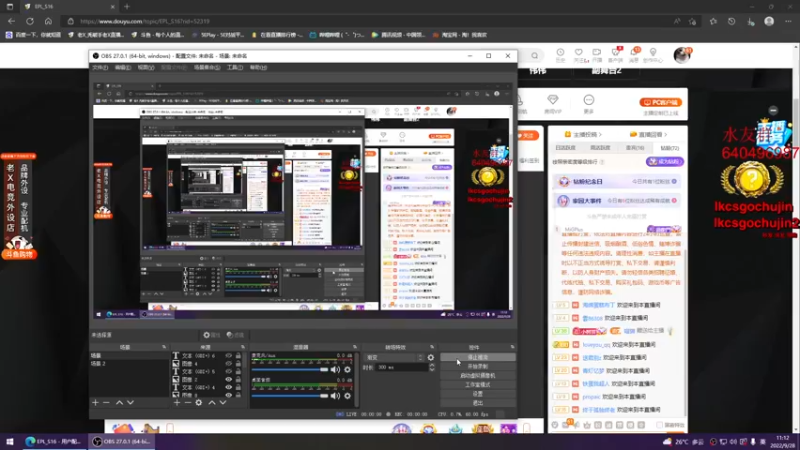This screenshot has height=450, width=800.
Task: Click the orange PC客户端 button
Action: tap(660, 103)
